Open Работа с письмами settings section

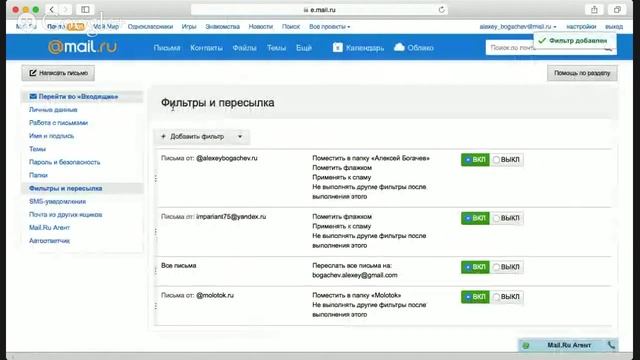(x=58, y=123)
